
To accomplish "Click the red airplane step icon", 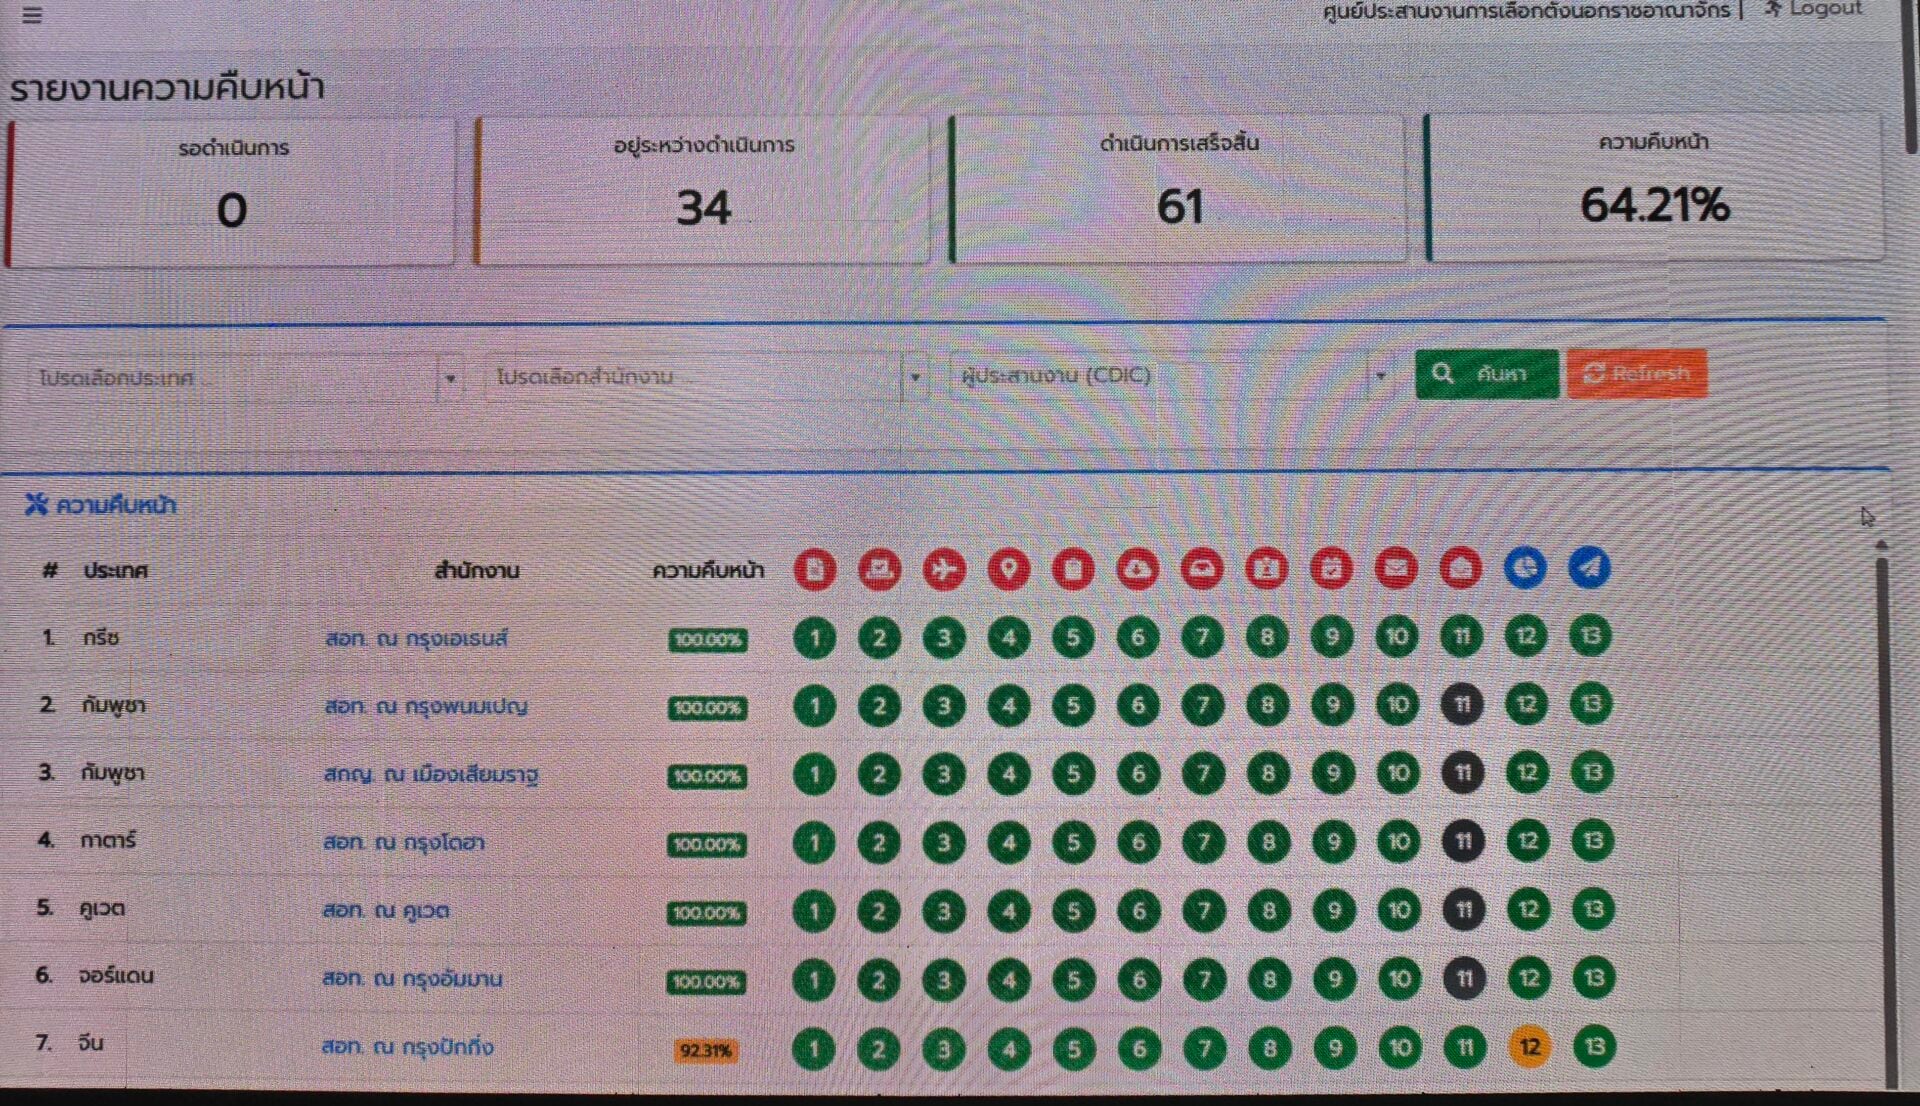I will pyautogui.click(x=943, y=570).
